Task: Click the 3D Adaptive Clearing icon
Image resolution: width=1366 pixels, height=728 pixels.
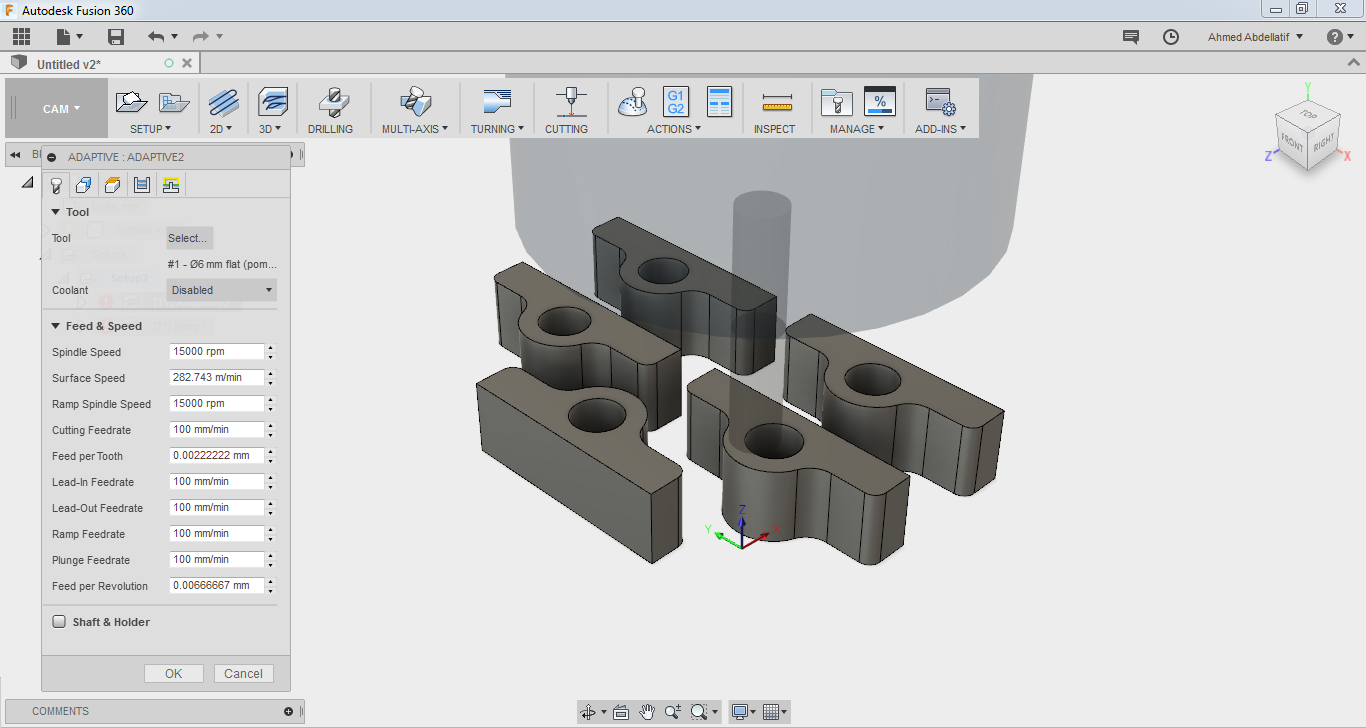Action: [273, 101]
